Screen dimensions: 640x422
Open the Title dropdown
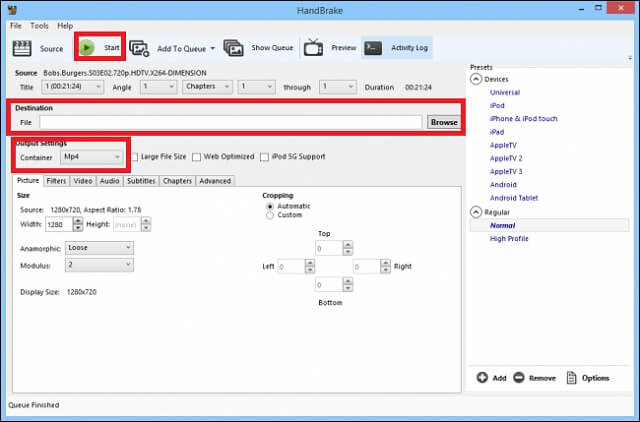click(x=73, y=87)
